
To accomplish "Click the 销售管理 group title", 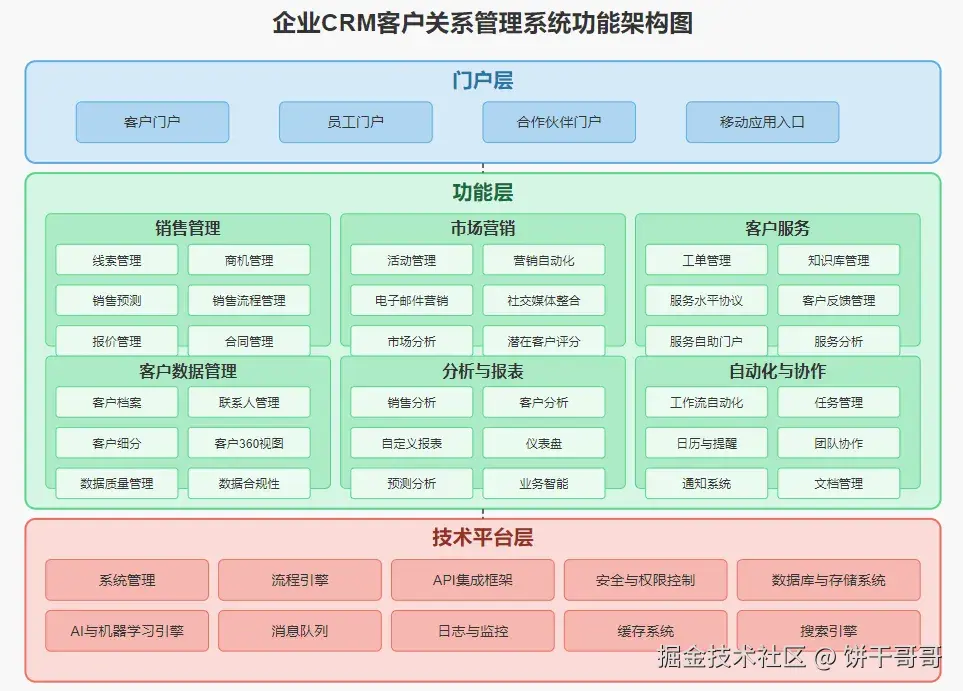I will tap(188, 228).
